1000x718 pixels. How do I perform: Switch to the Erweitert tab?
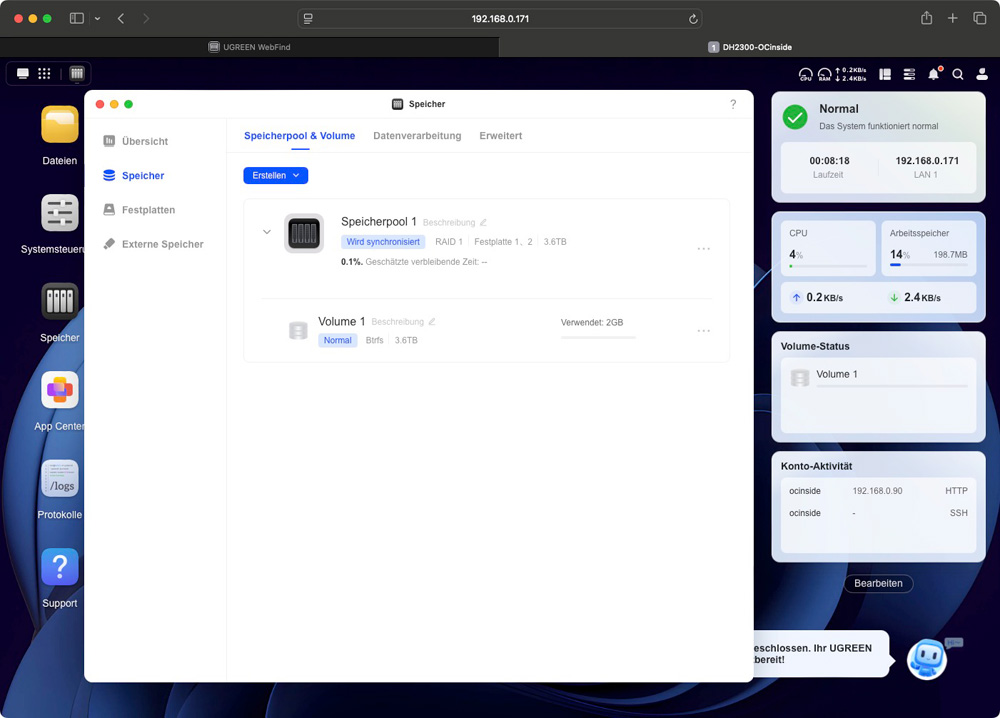coord(500,136)
